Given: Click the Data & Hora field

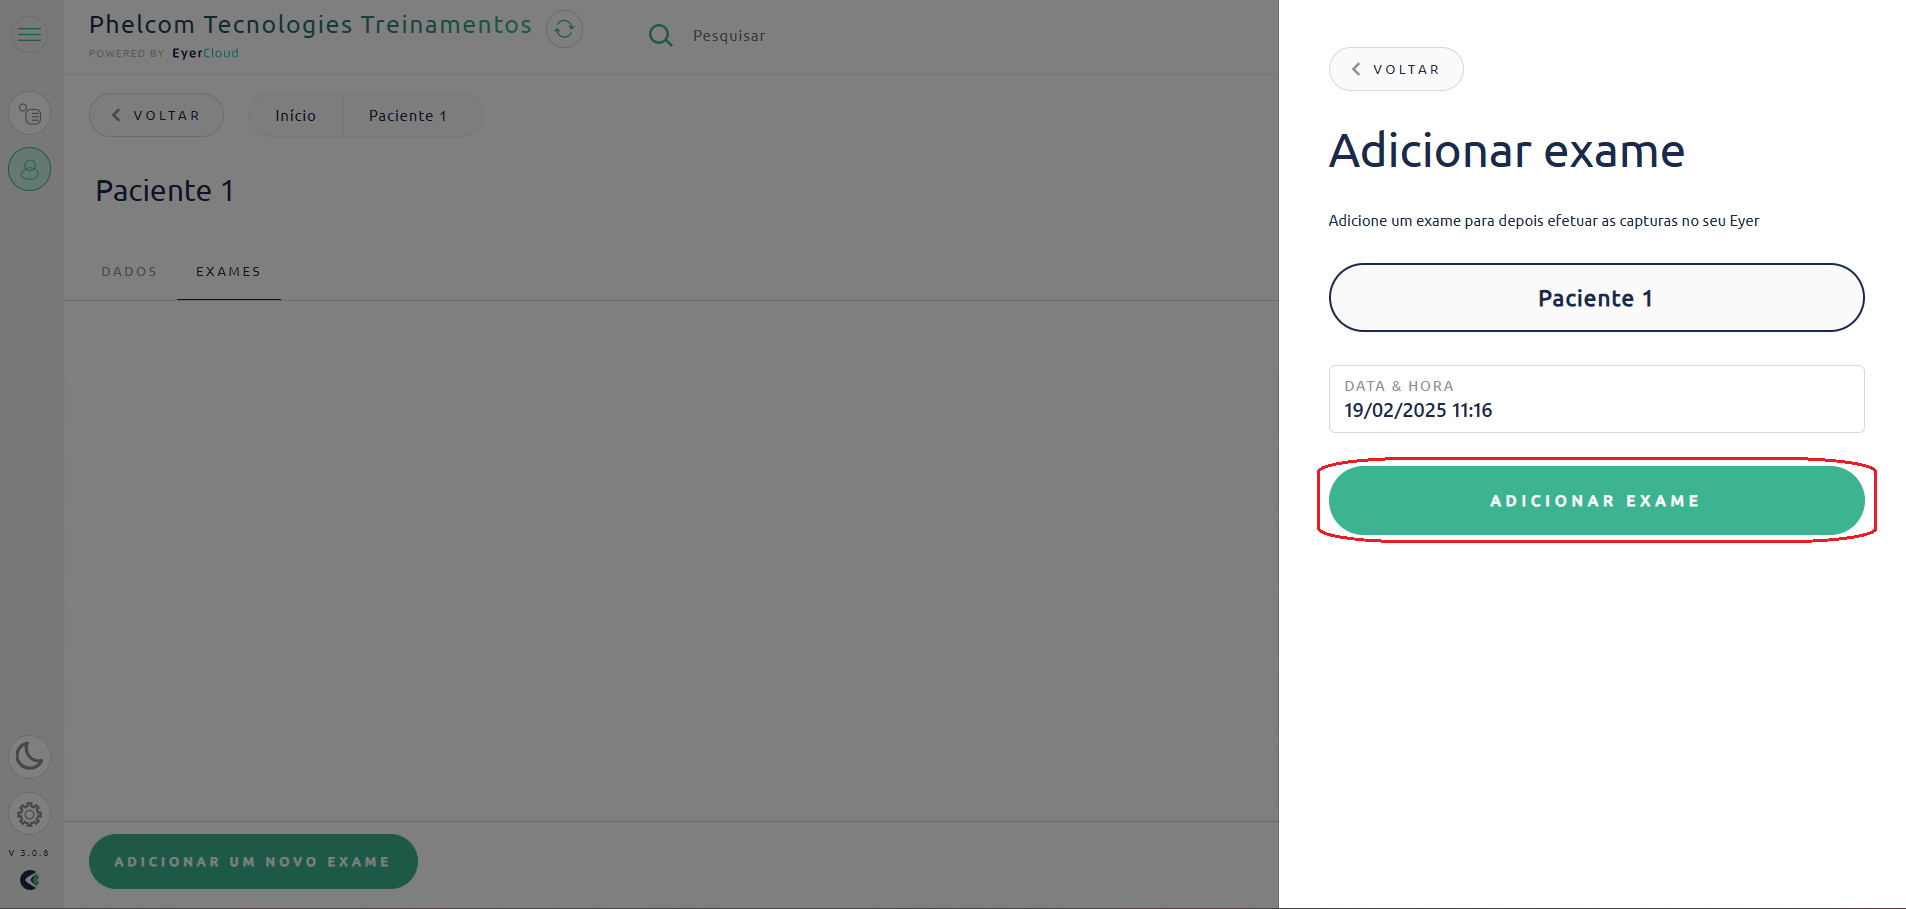Looking at the screenshot, I should 1596,399.
